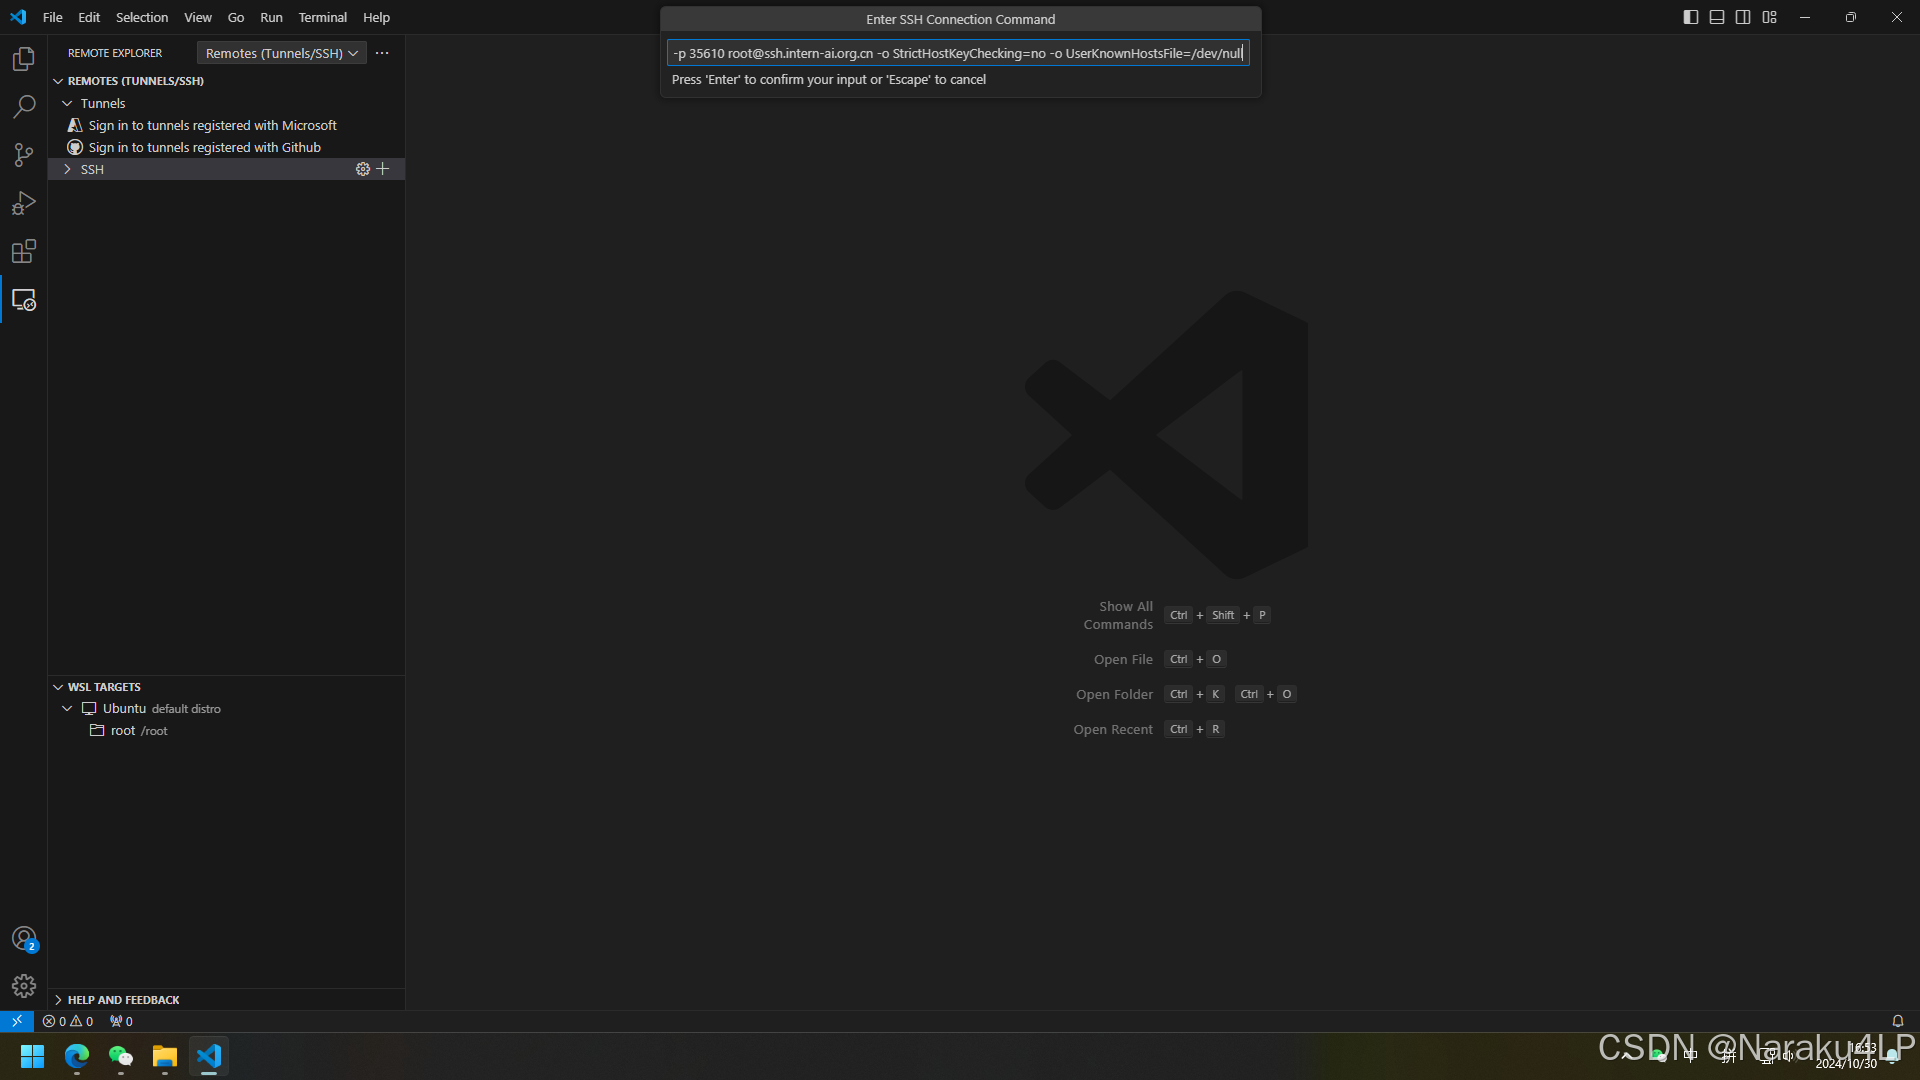Toggle the primary side bar layout button

(x=1691, y=17)
